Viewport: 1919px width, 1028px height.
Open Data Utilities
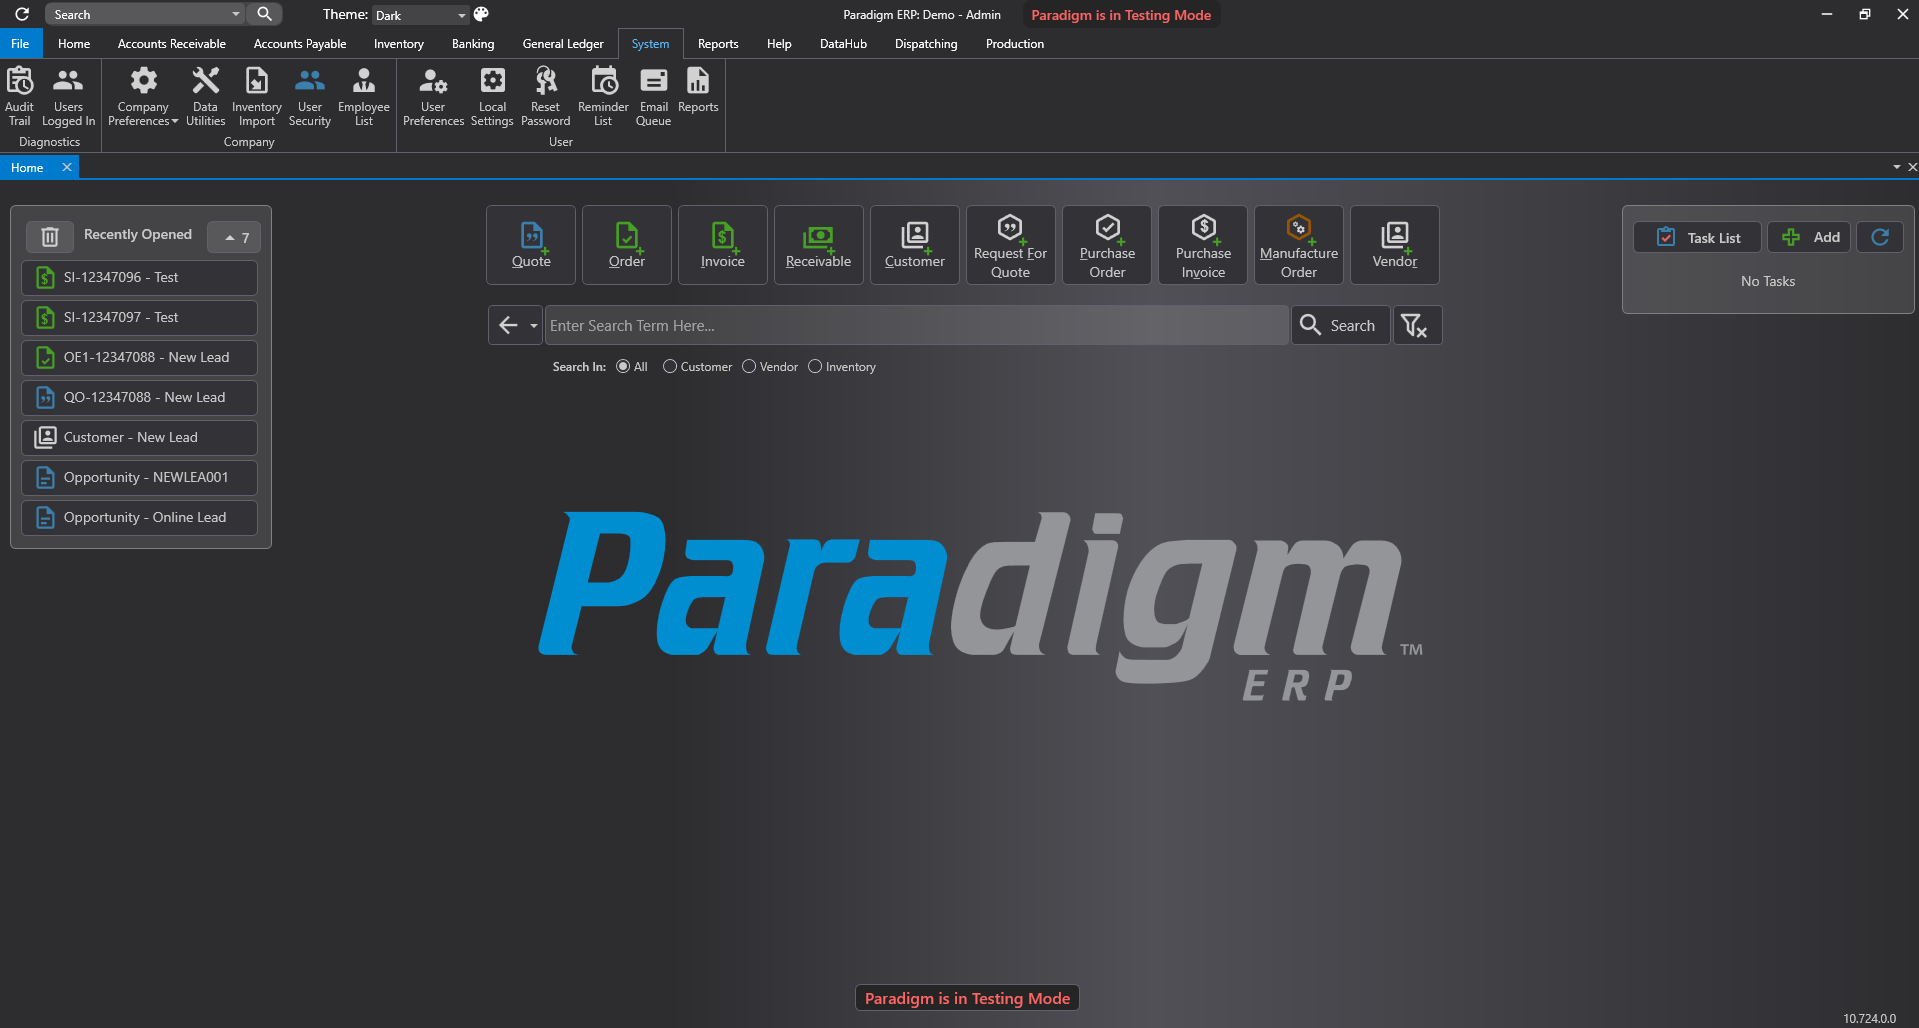[x=205, y=96]
